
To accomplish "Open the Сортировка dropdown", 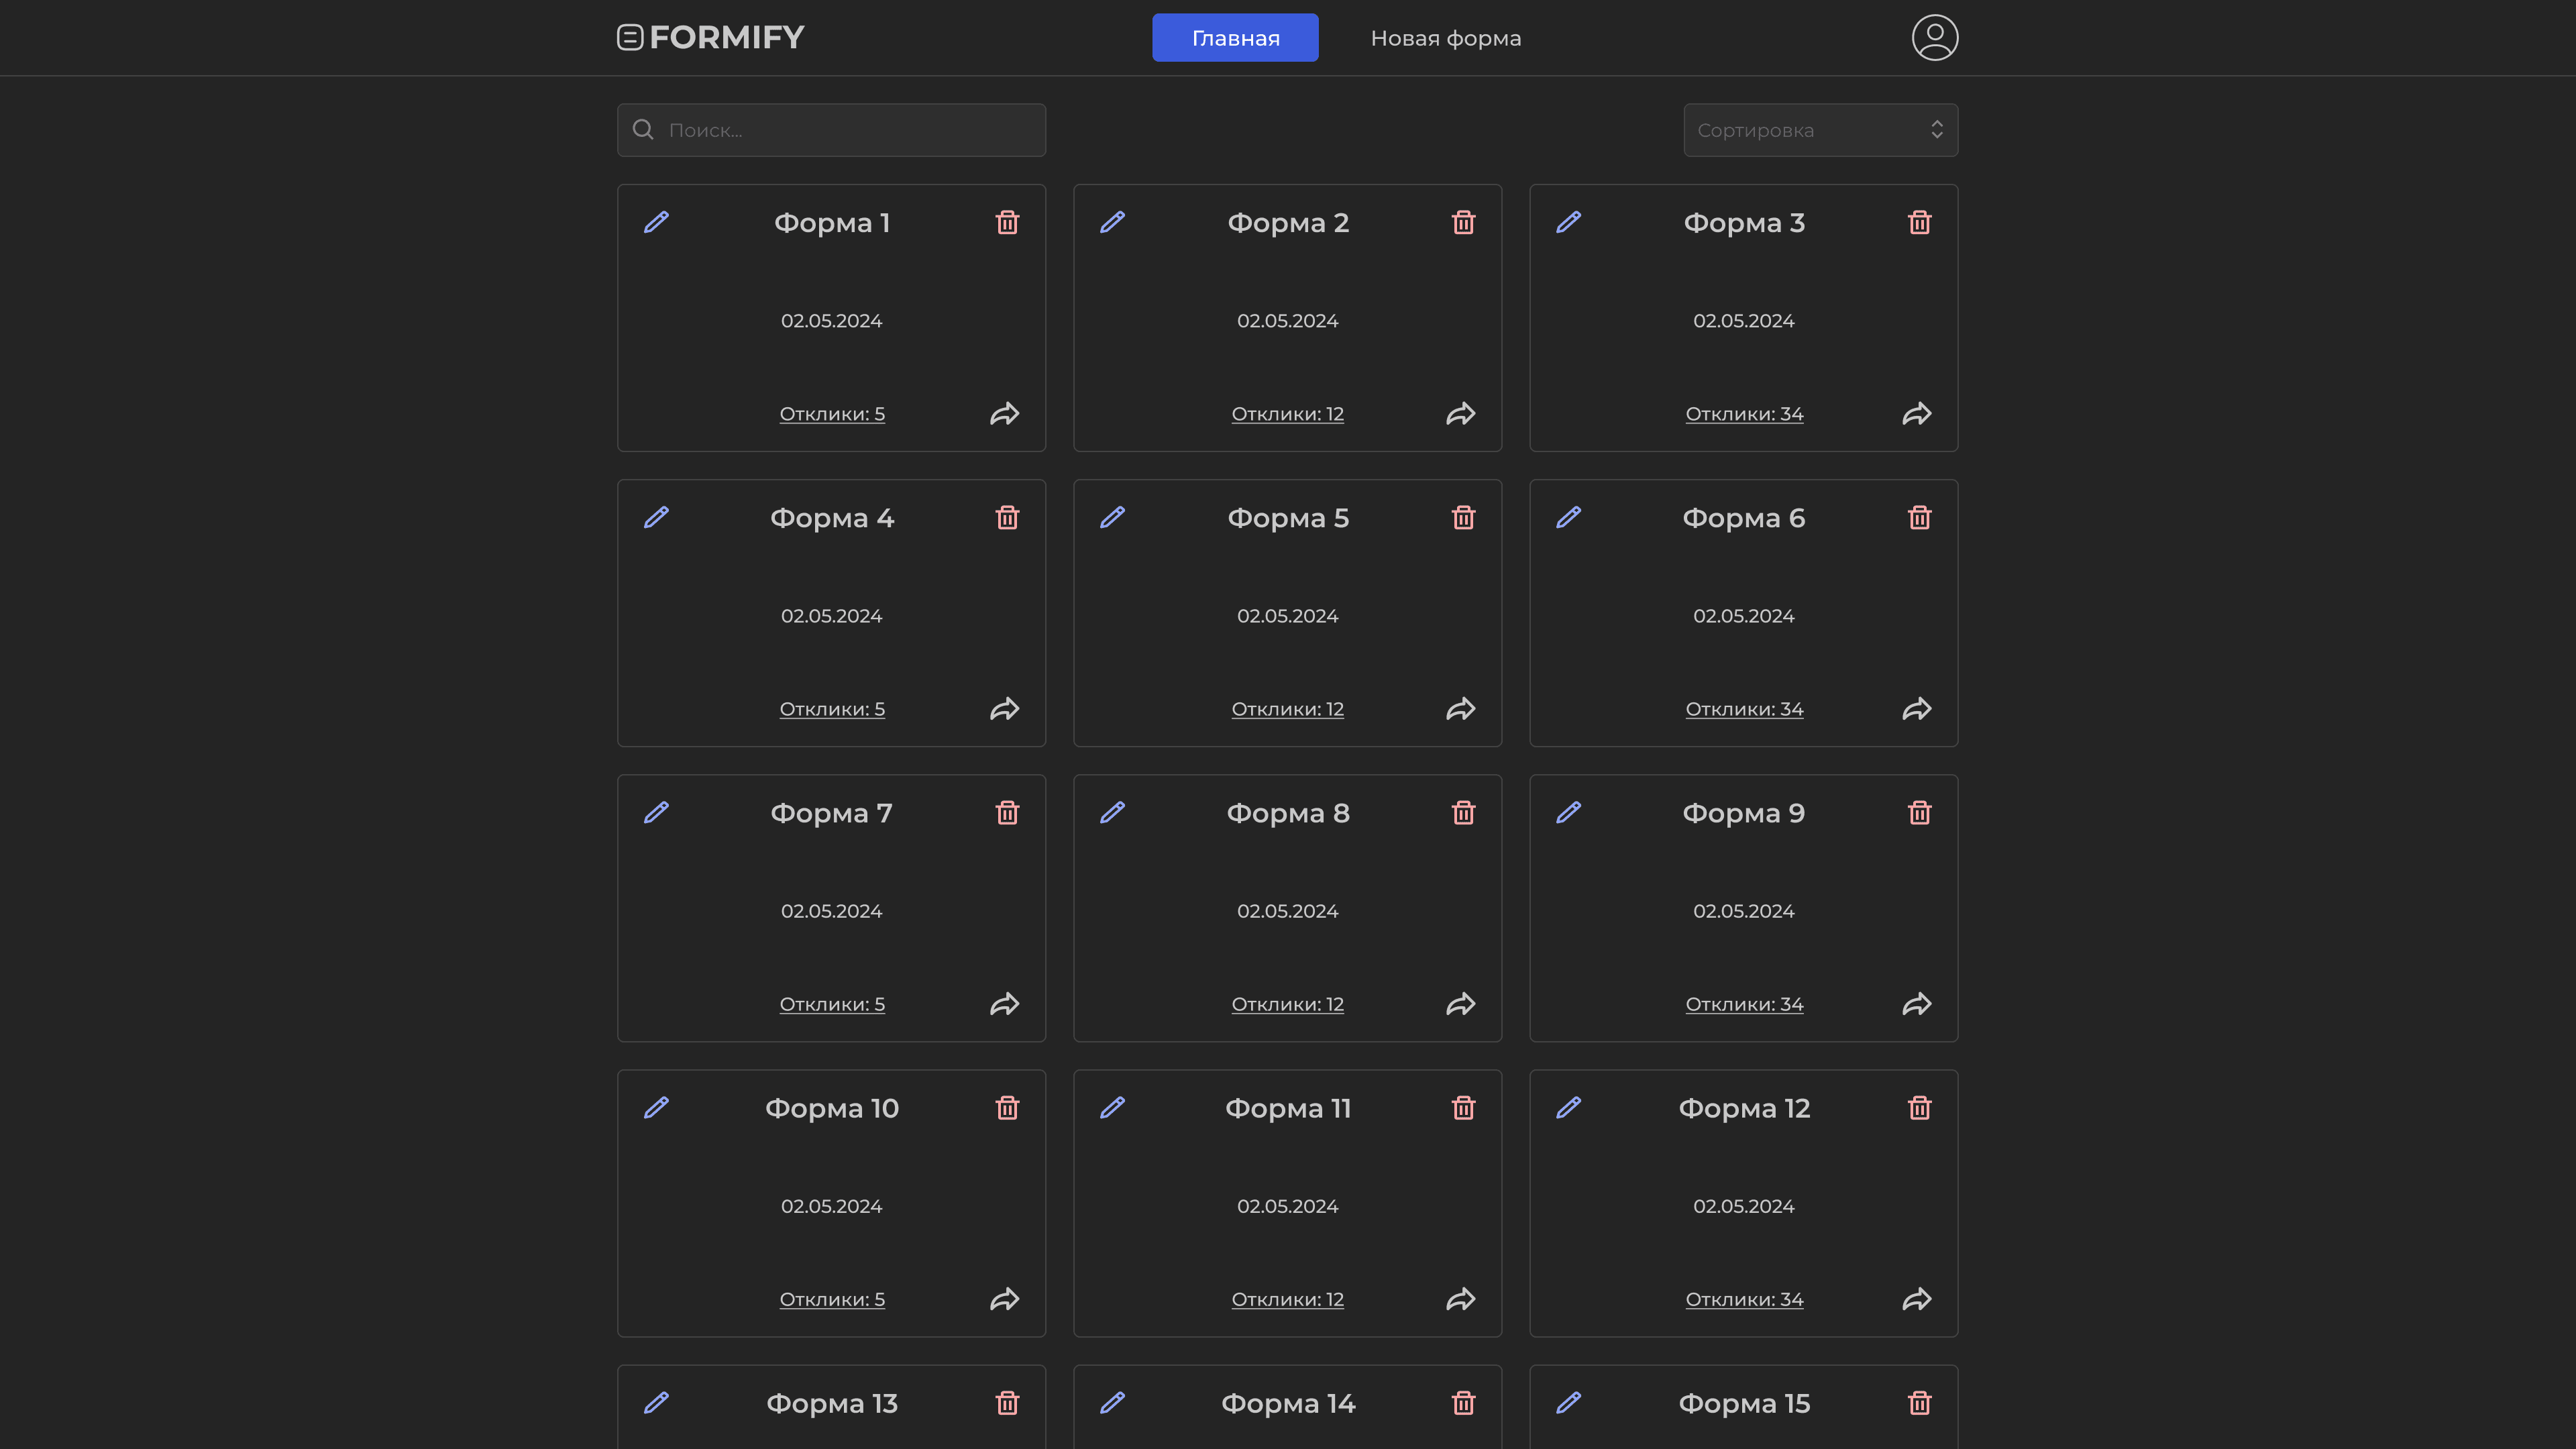I will coord(1820,130).
